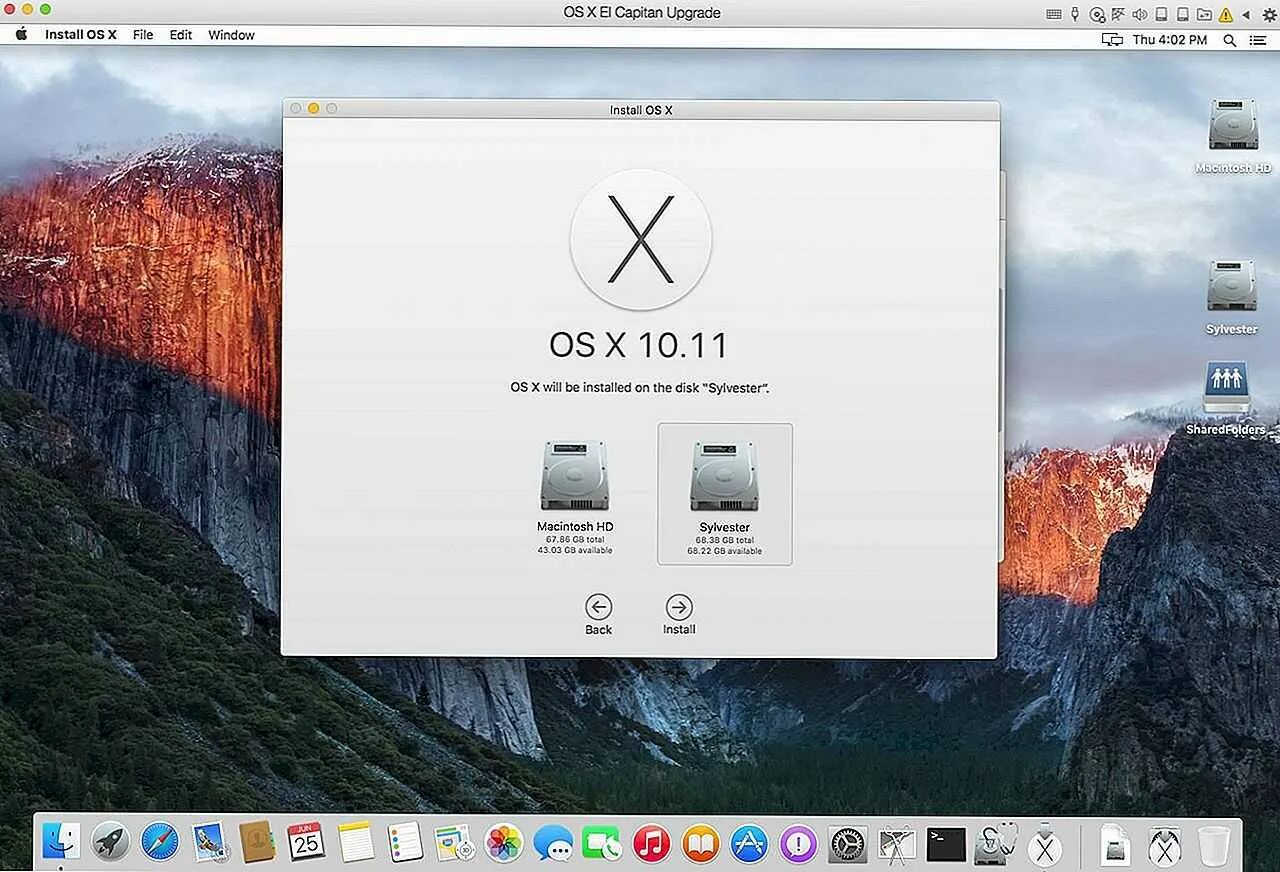Viewport: 1280px width, 872px height.
Task: Open iBooks in the dock
Action: point(700,842)
